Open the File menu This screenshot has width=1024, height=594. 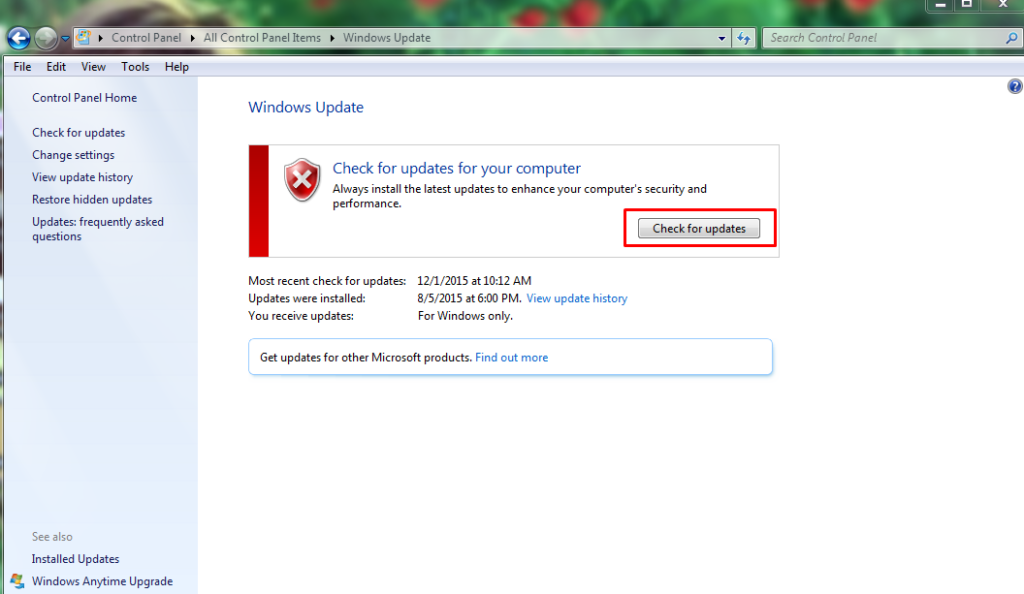22,67
